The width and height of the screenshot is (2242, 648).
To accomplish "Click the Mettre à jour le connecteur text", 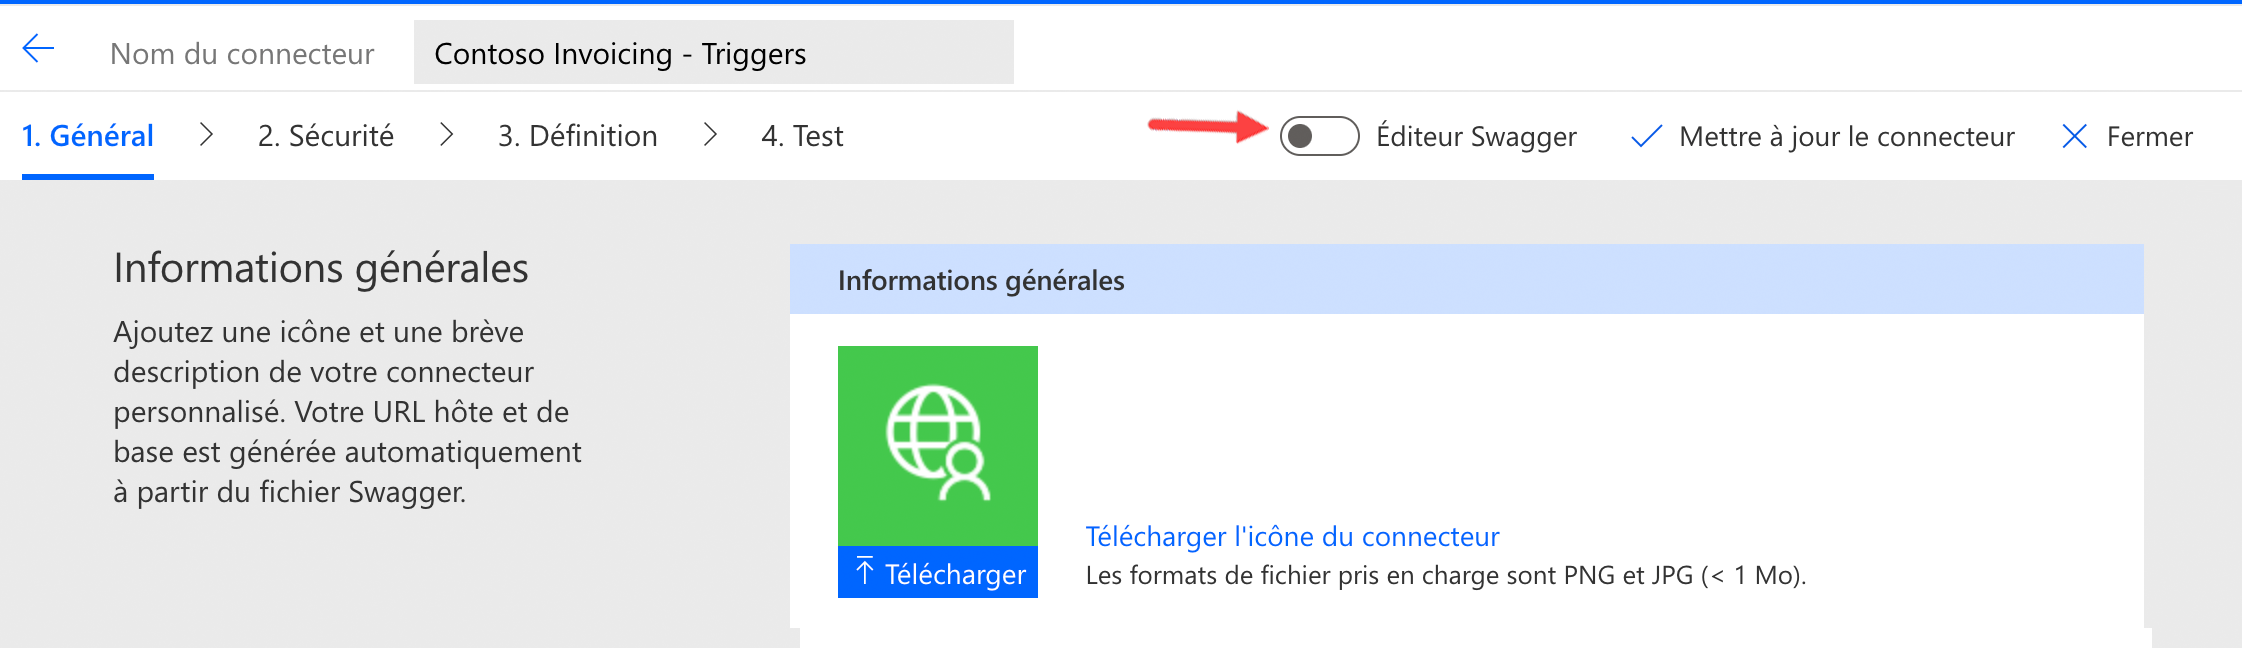I will point(1847,136).
